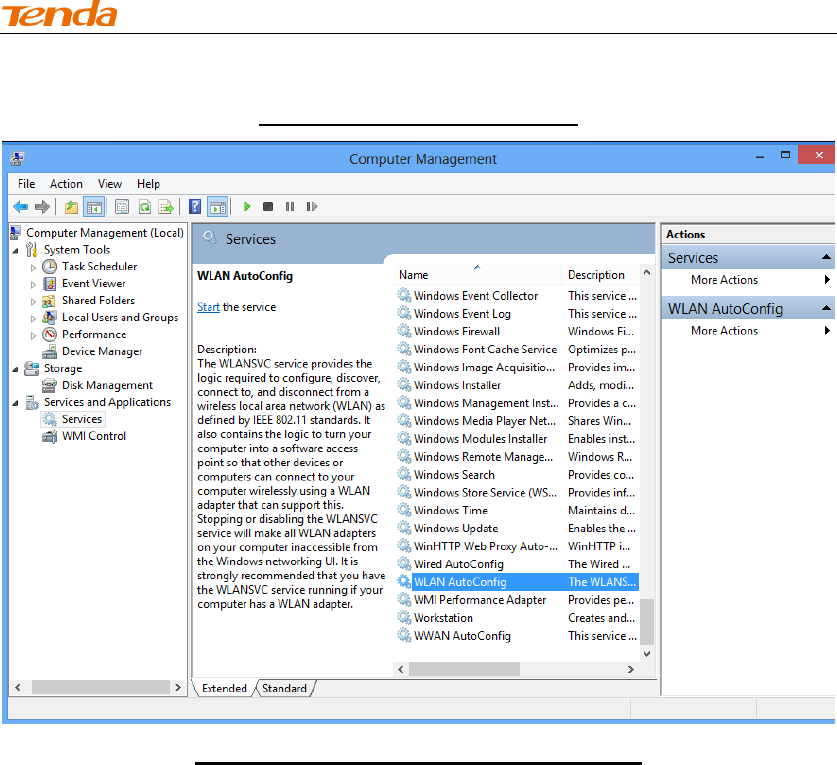
Task: Click the services list vertical scrollbar thumb
Action: click(x=647, y=622)
